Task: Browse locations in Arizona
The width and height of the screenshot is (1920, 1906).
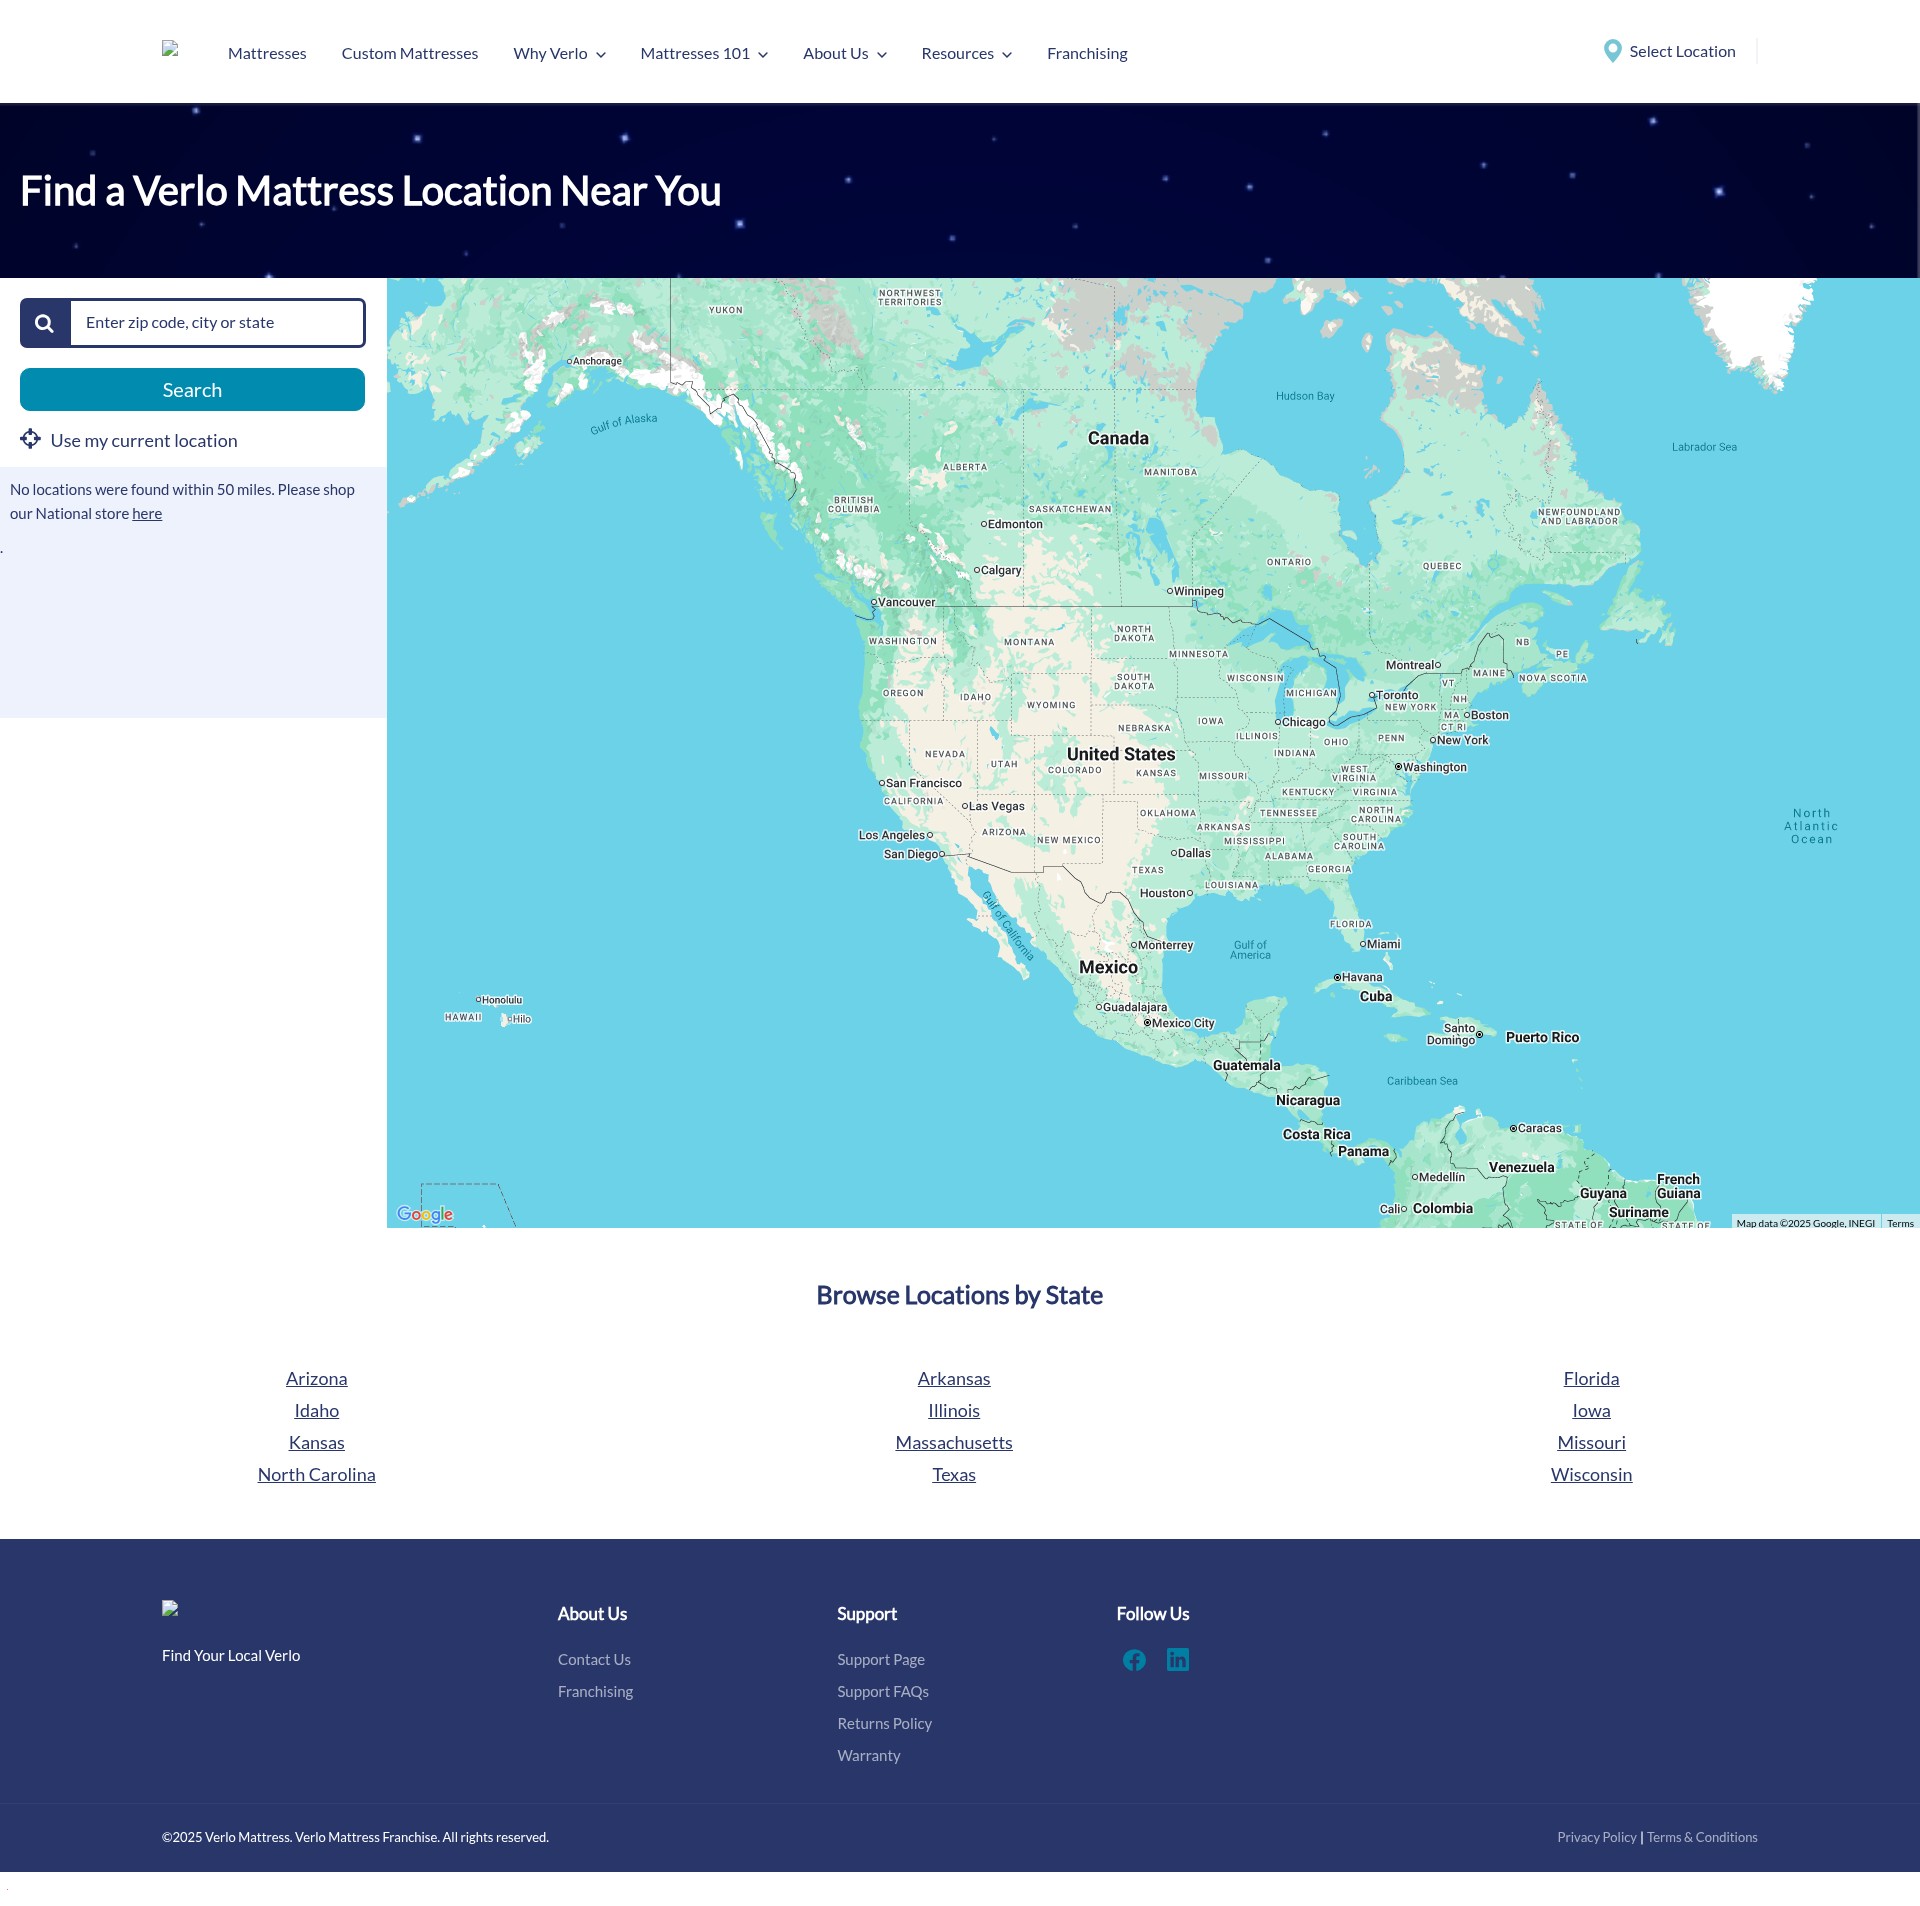Action: [x=317, y=1378]
